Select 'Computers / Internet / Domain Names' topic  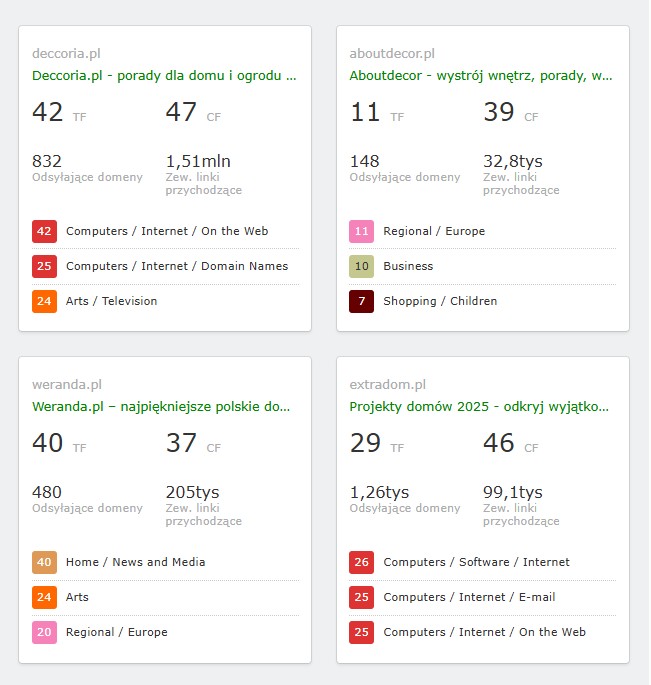tap(177, 266)
